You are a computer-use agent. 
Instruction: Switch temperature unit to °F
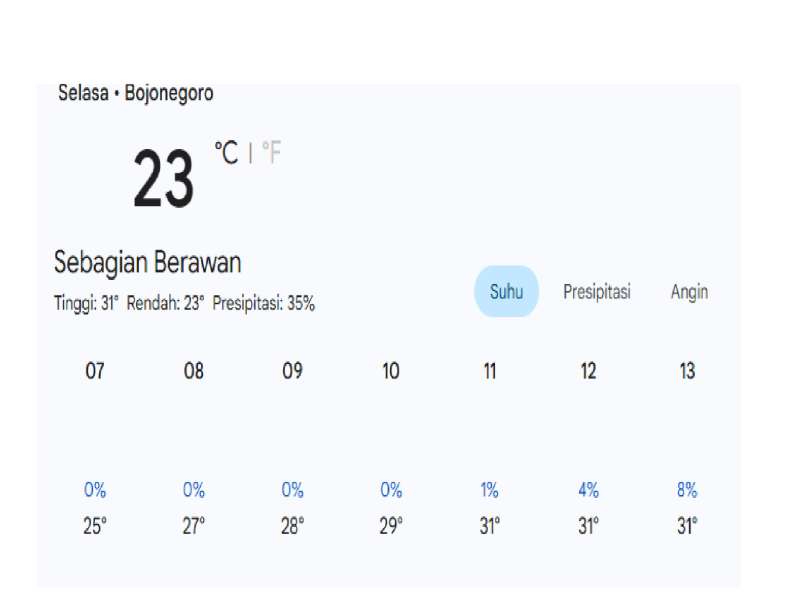pyautogui.click(x=271, y=153)
